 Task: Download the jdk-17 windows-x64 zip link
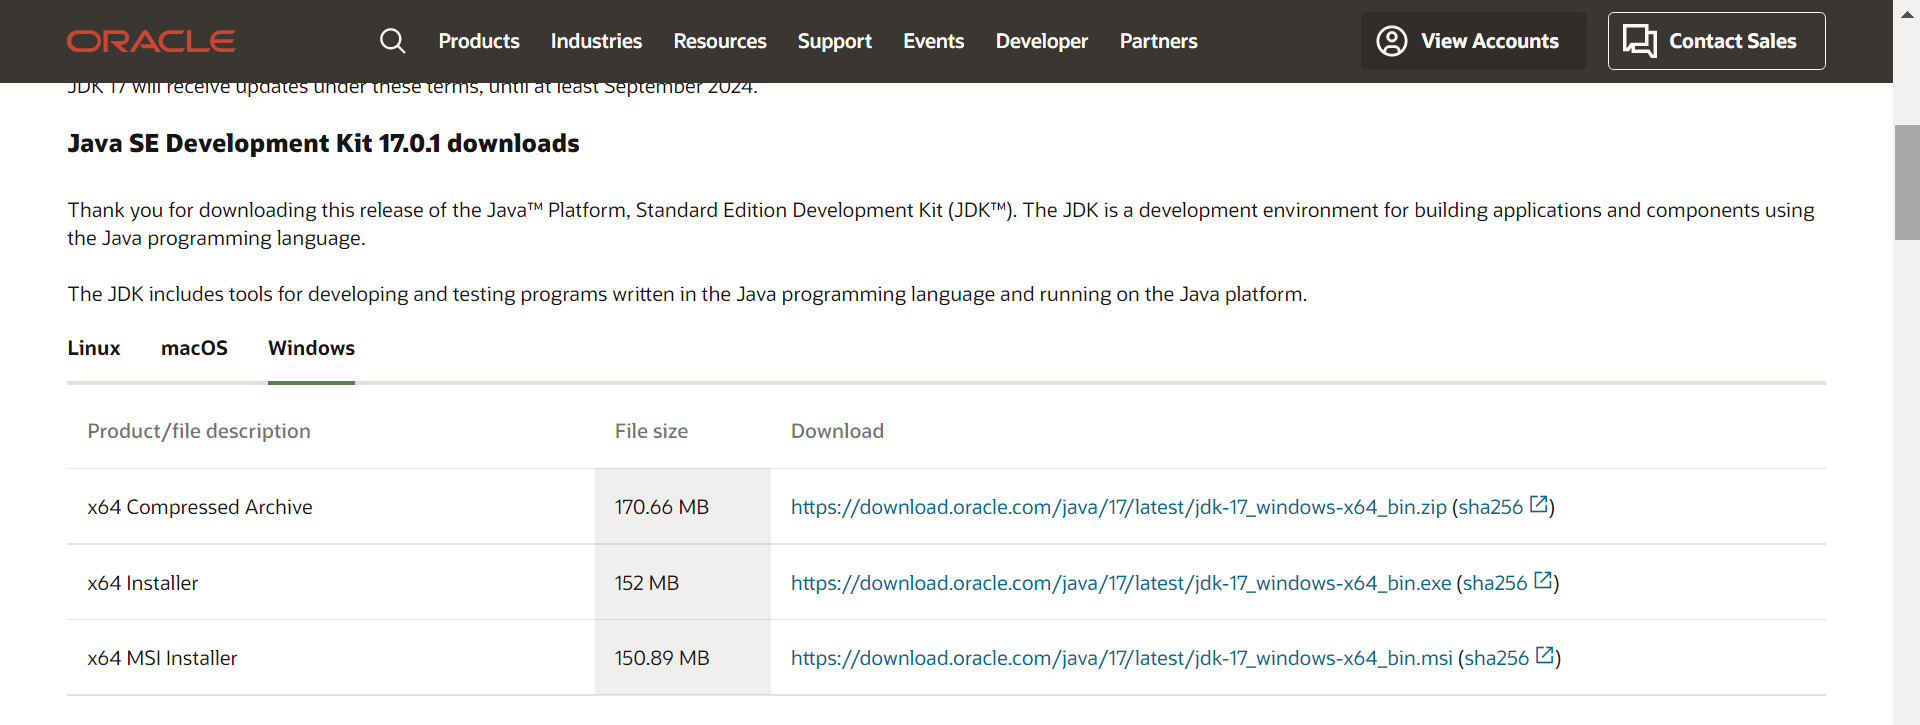[1119, 507]
